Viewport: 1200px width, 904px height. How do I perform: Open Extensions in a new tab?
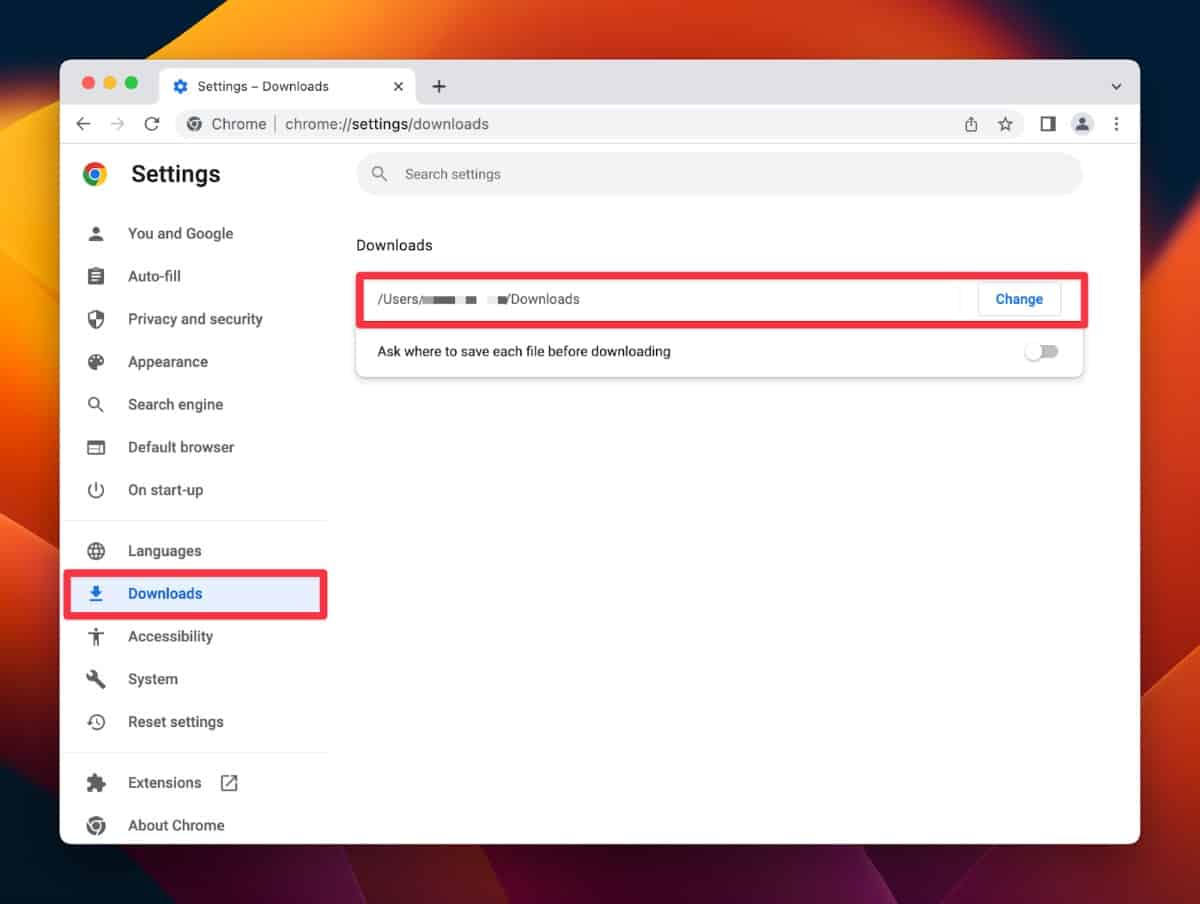[x=229, y=783]
